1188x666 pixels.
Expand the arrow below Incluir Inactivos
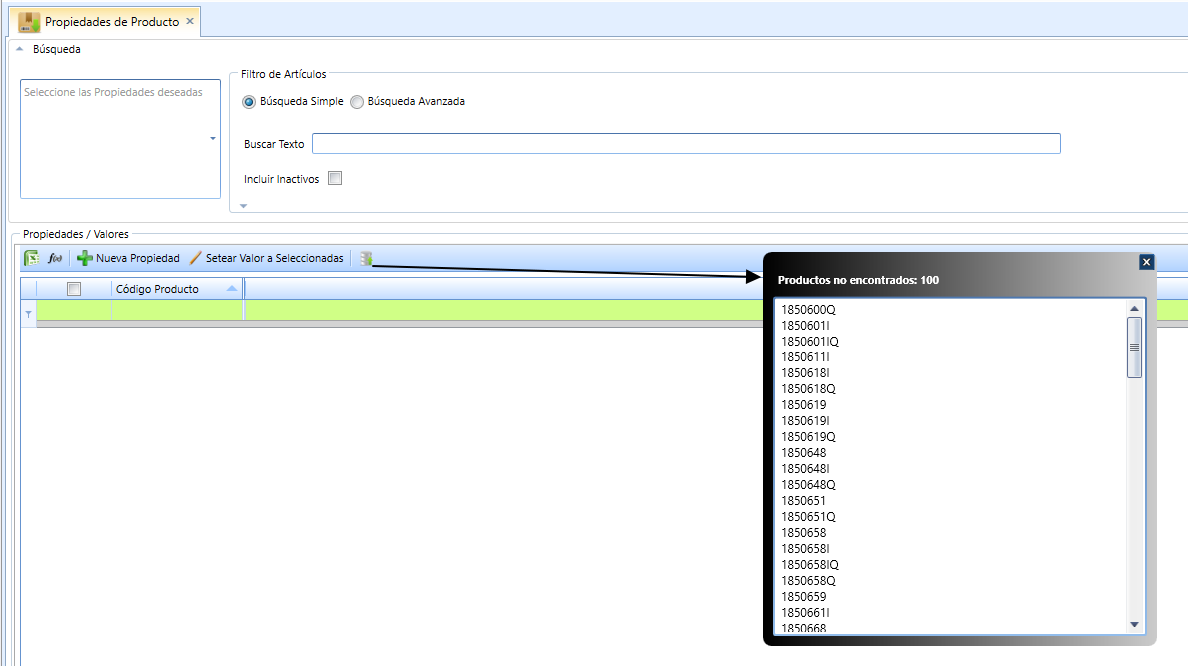coord(243,205)
